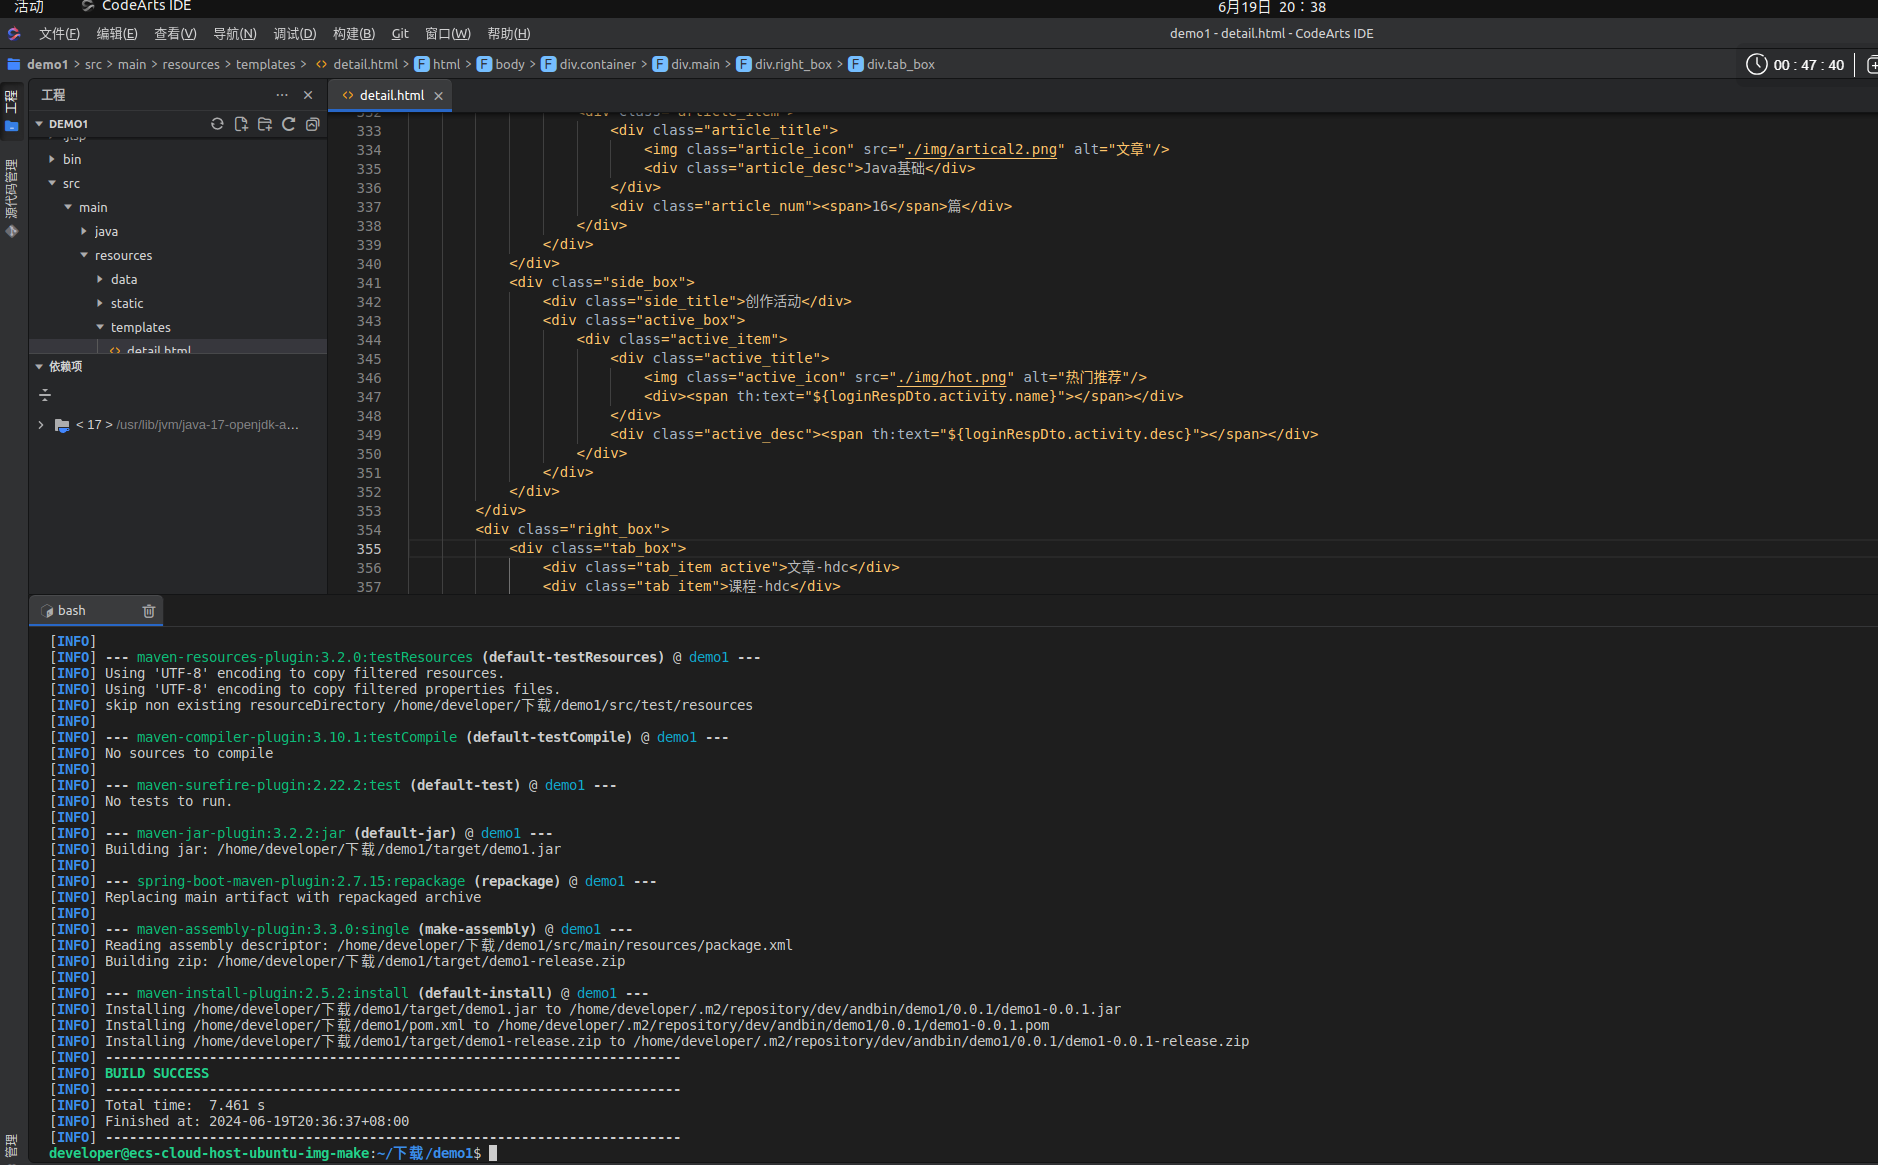Screen dimensions: 1878x1165
Task: Collapse all folders in project explorer
Action: pyautogui.click(x=313, y=124)
